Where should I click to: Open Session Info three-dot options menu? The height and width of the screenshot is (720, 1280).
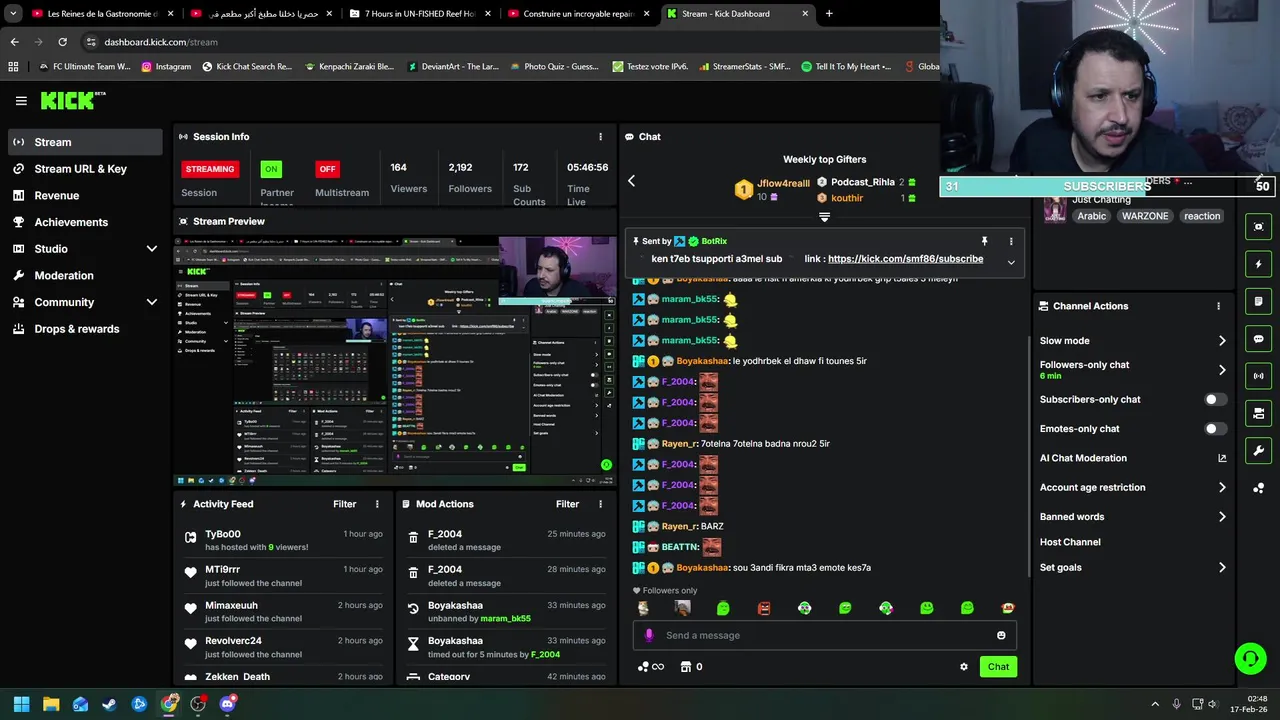click(x=600, y=137)
